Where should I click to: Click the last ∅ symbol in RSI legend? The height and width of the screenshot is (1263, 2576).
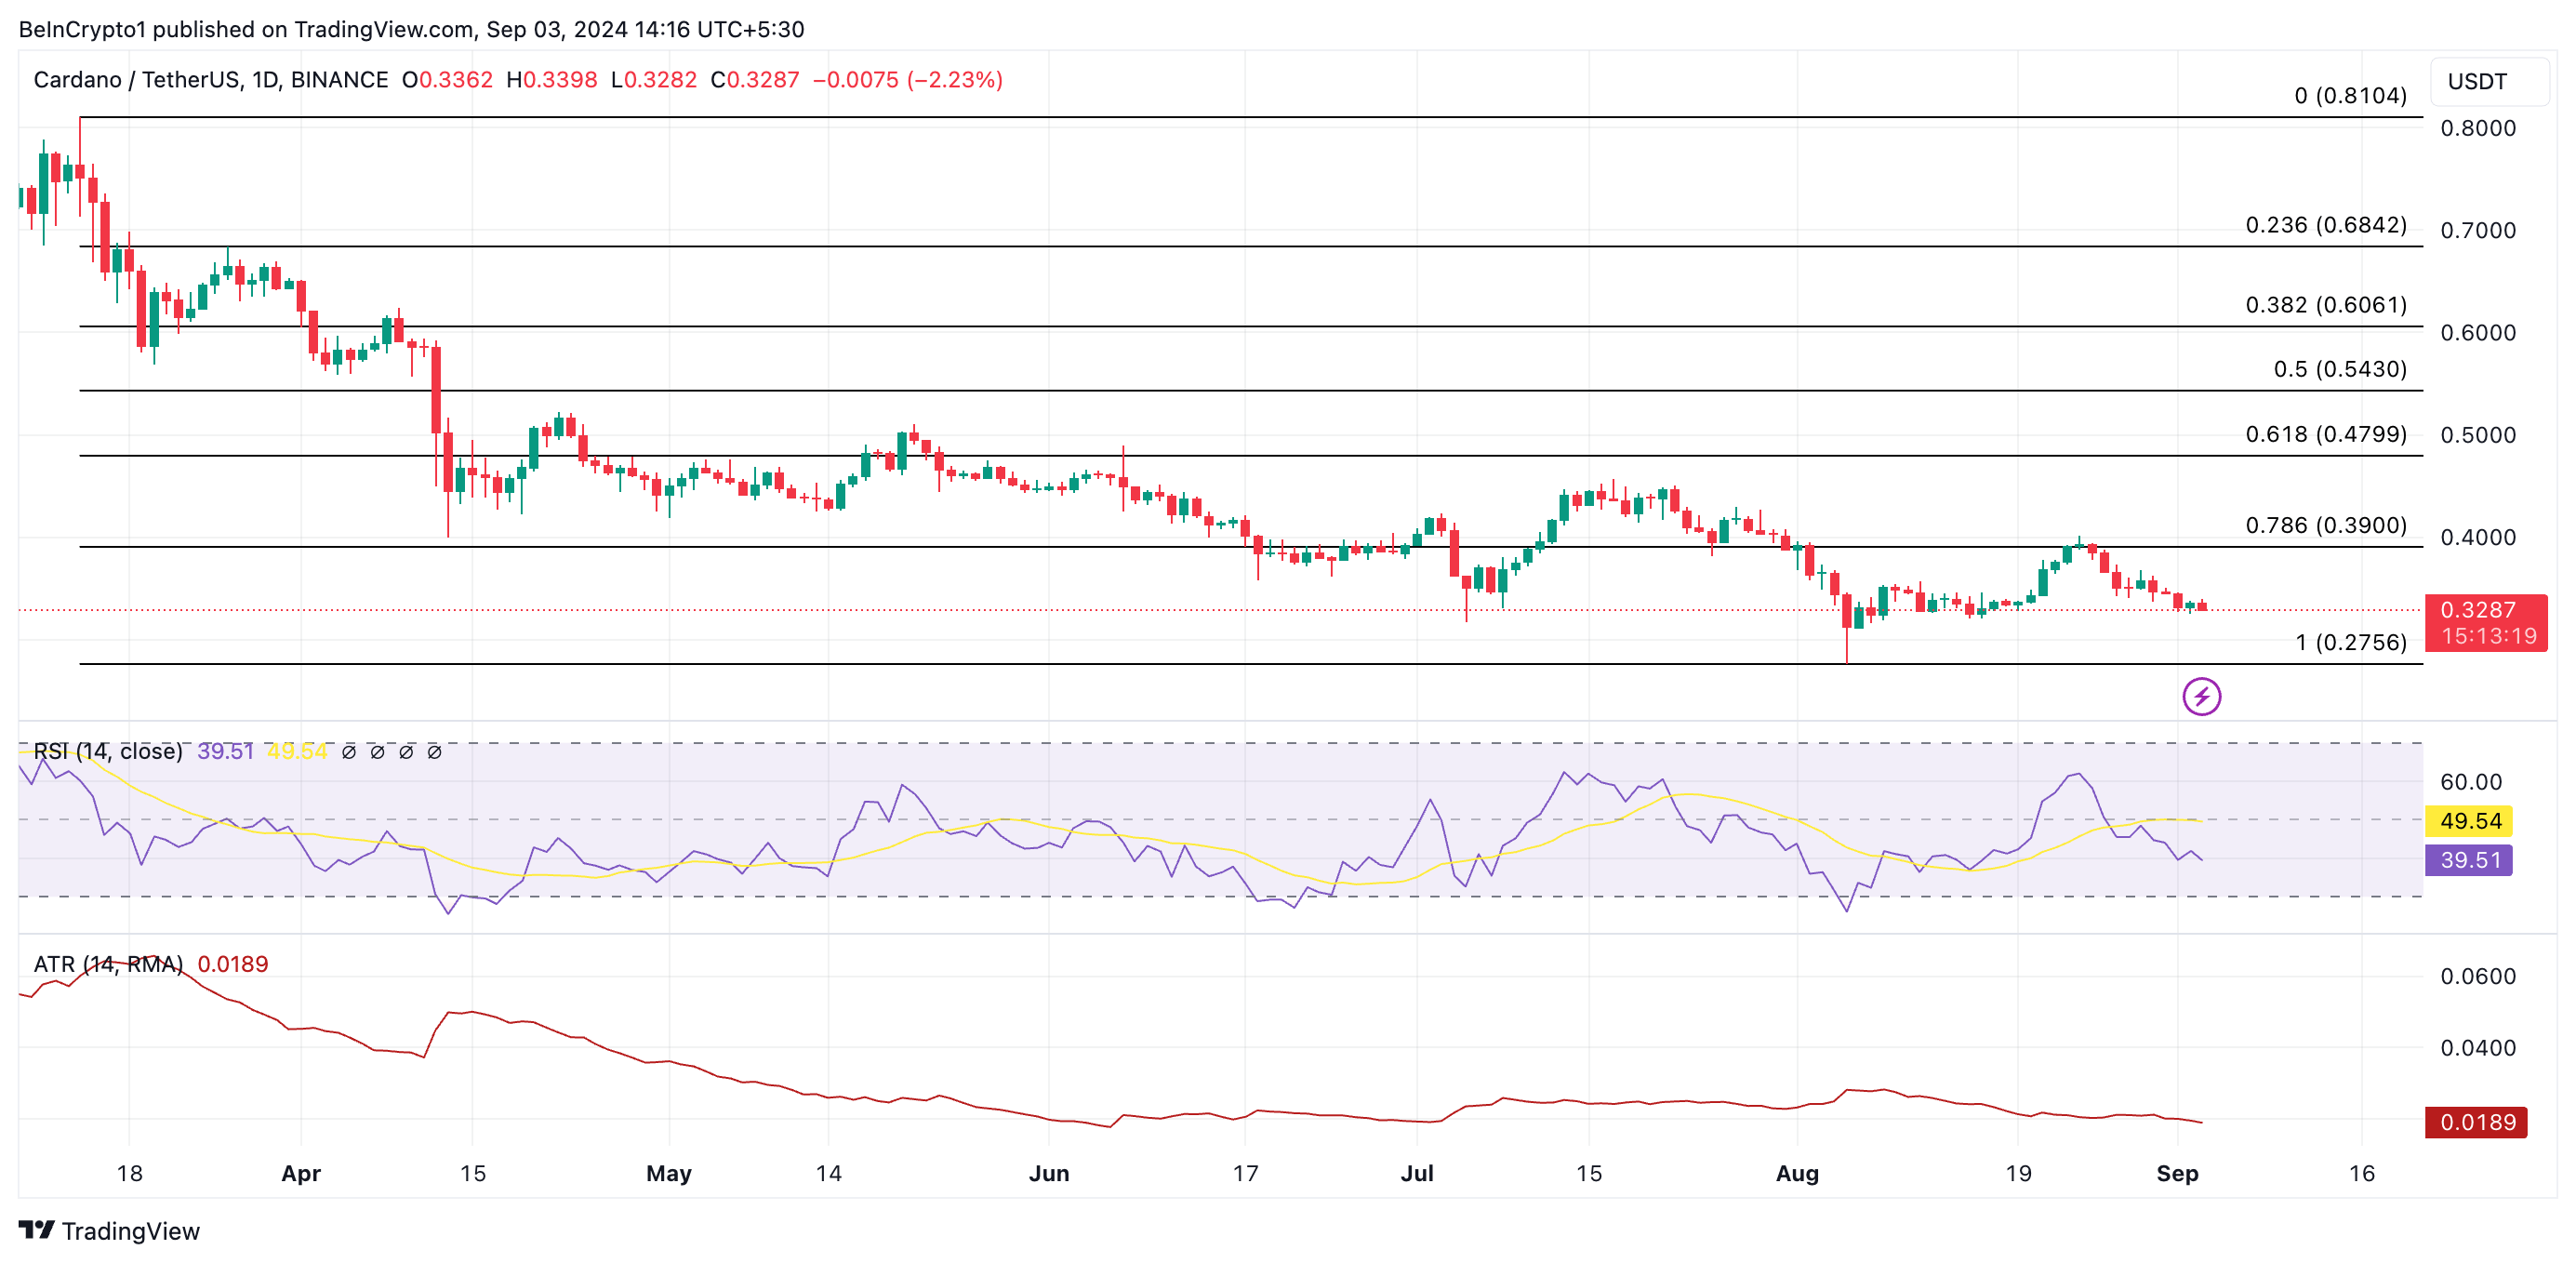(x=434, y=752)
